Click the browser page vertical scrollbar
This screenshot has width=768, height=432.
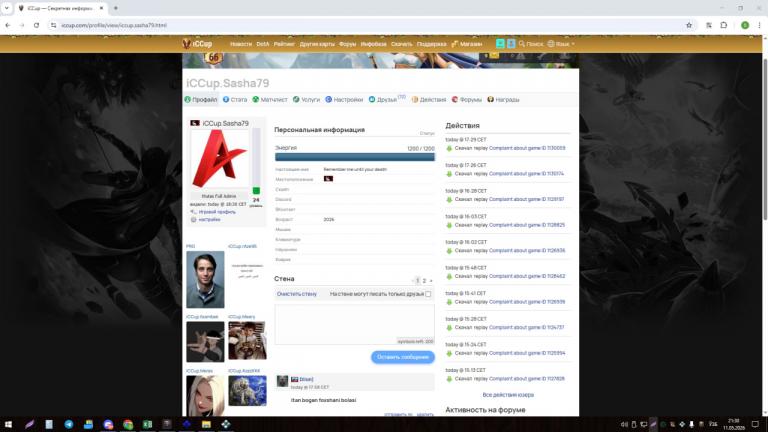(765, 139)
